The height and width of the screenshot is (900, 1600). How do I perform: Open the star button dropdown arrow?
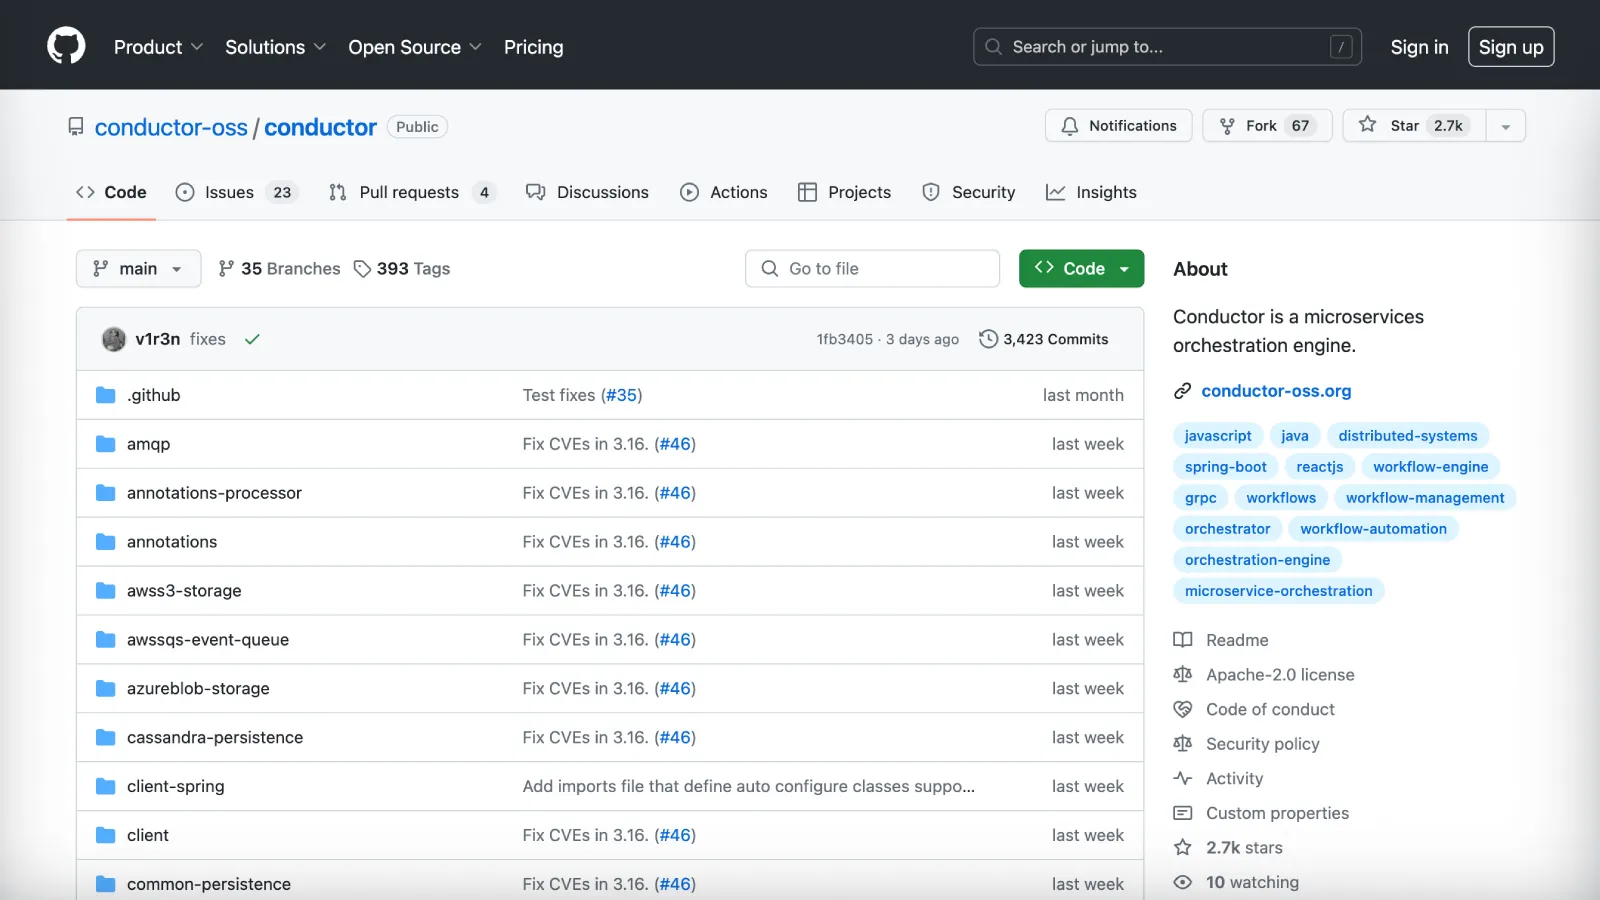[1506, 126]
